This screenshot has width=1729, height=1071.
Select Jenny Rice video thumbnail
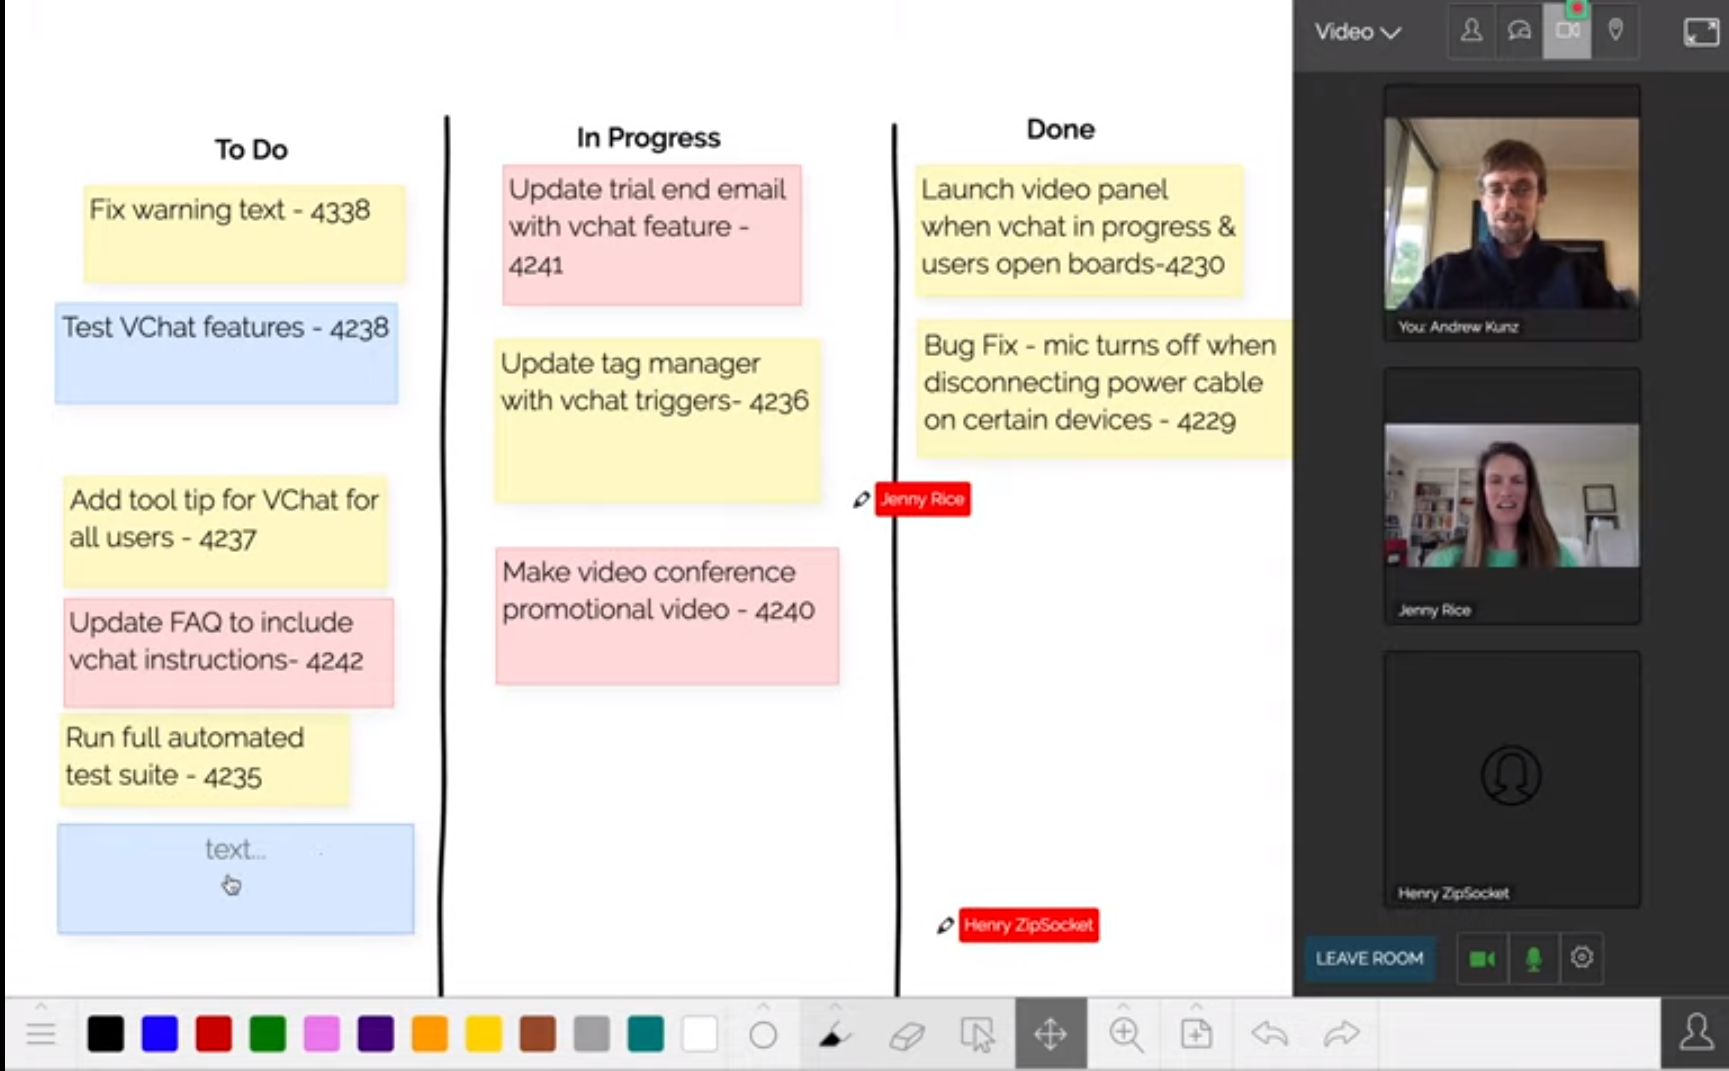(1511, 496)
